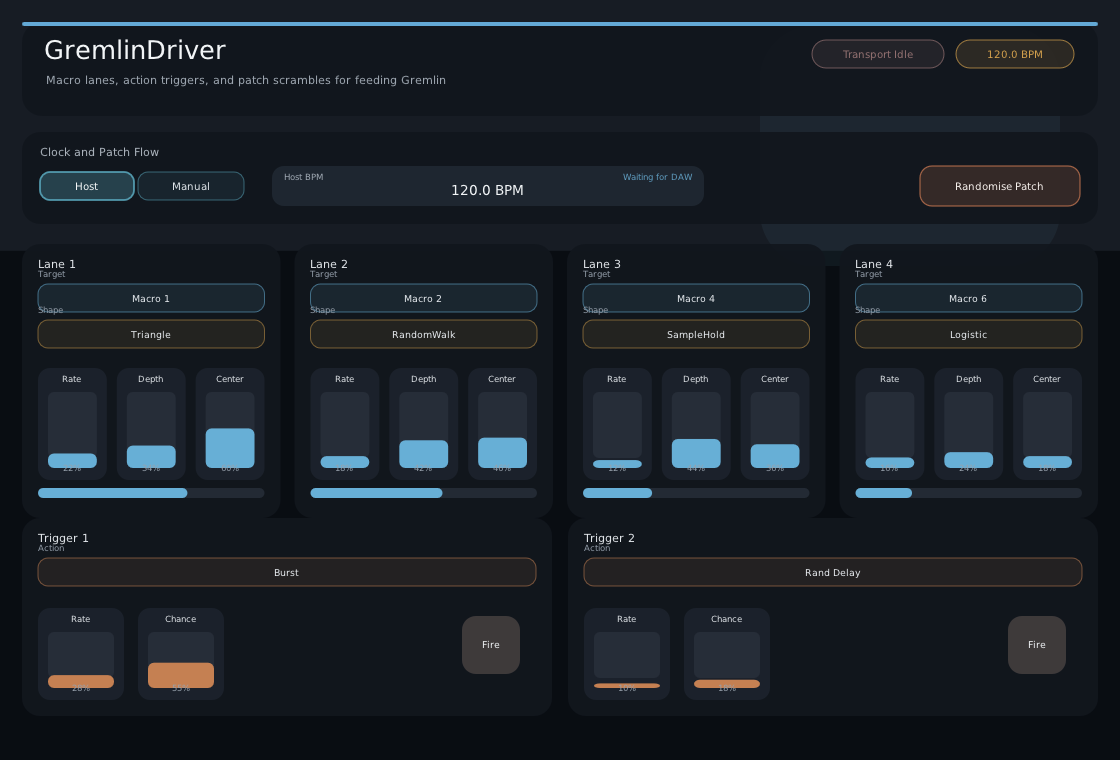
Task: Click the Waiting for DAW status text
Action: click(657, 177)
